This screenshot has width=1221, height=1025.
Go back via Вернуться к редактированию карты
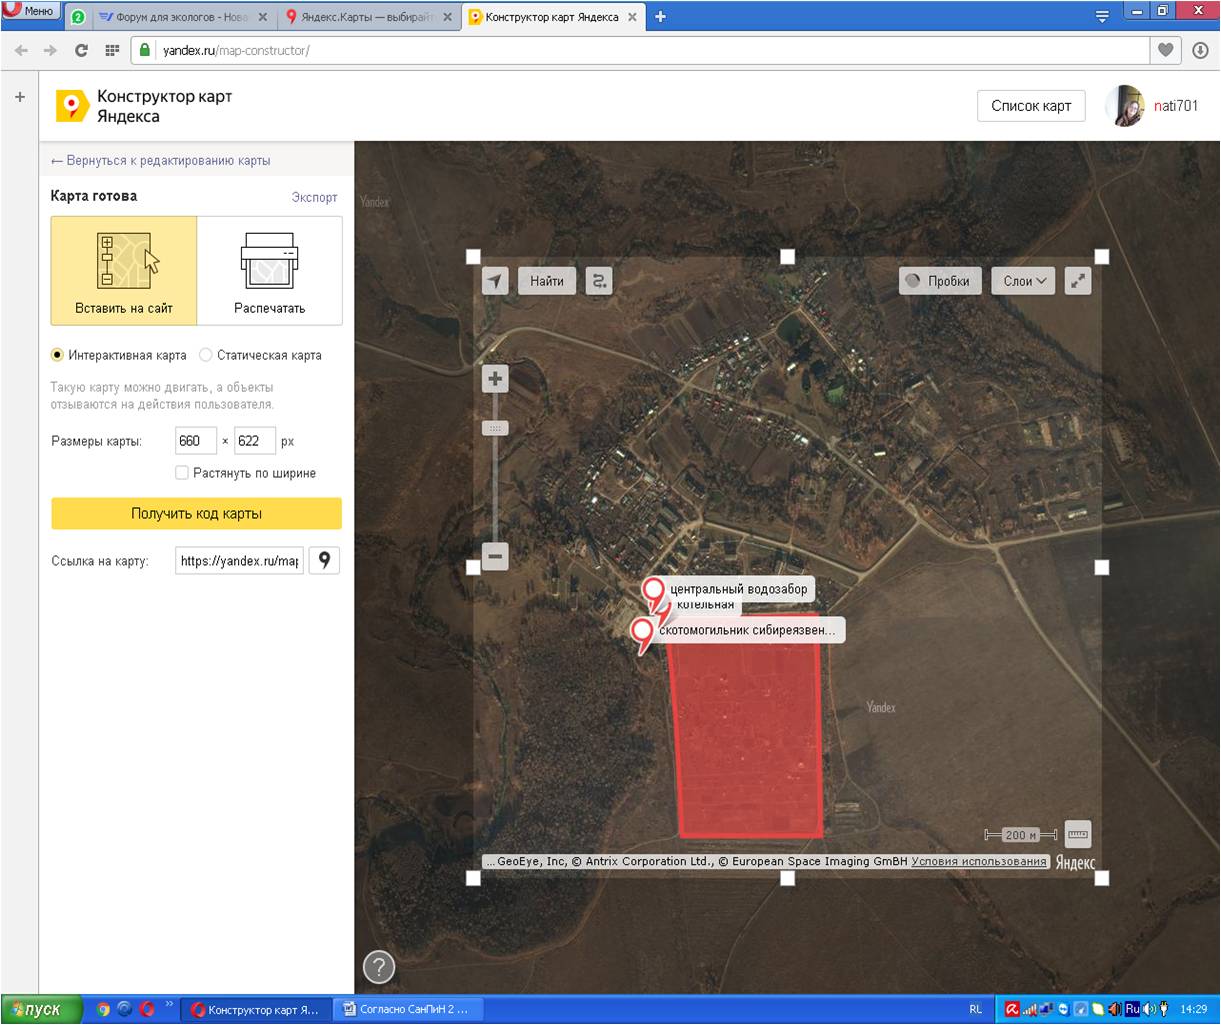click(160, 161)
